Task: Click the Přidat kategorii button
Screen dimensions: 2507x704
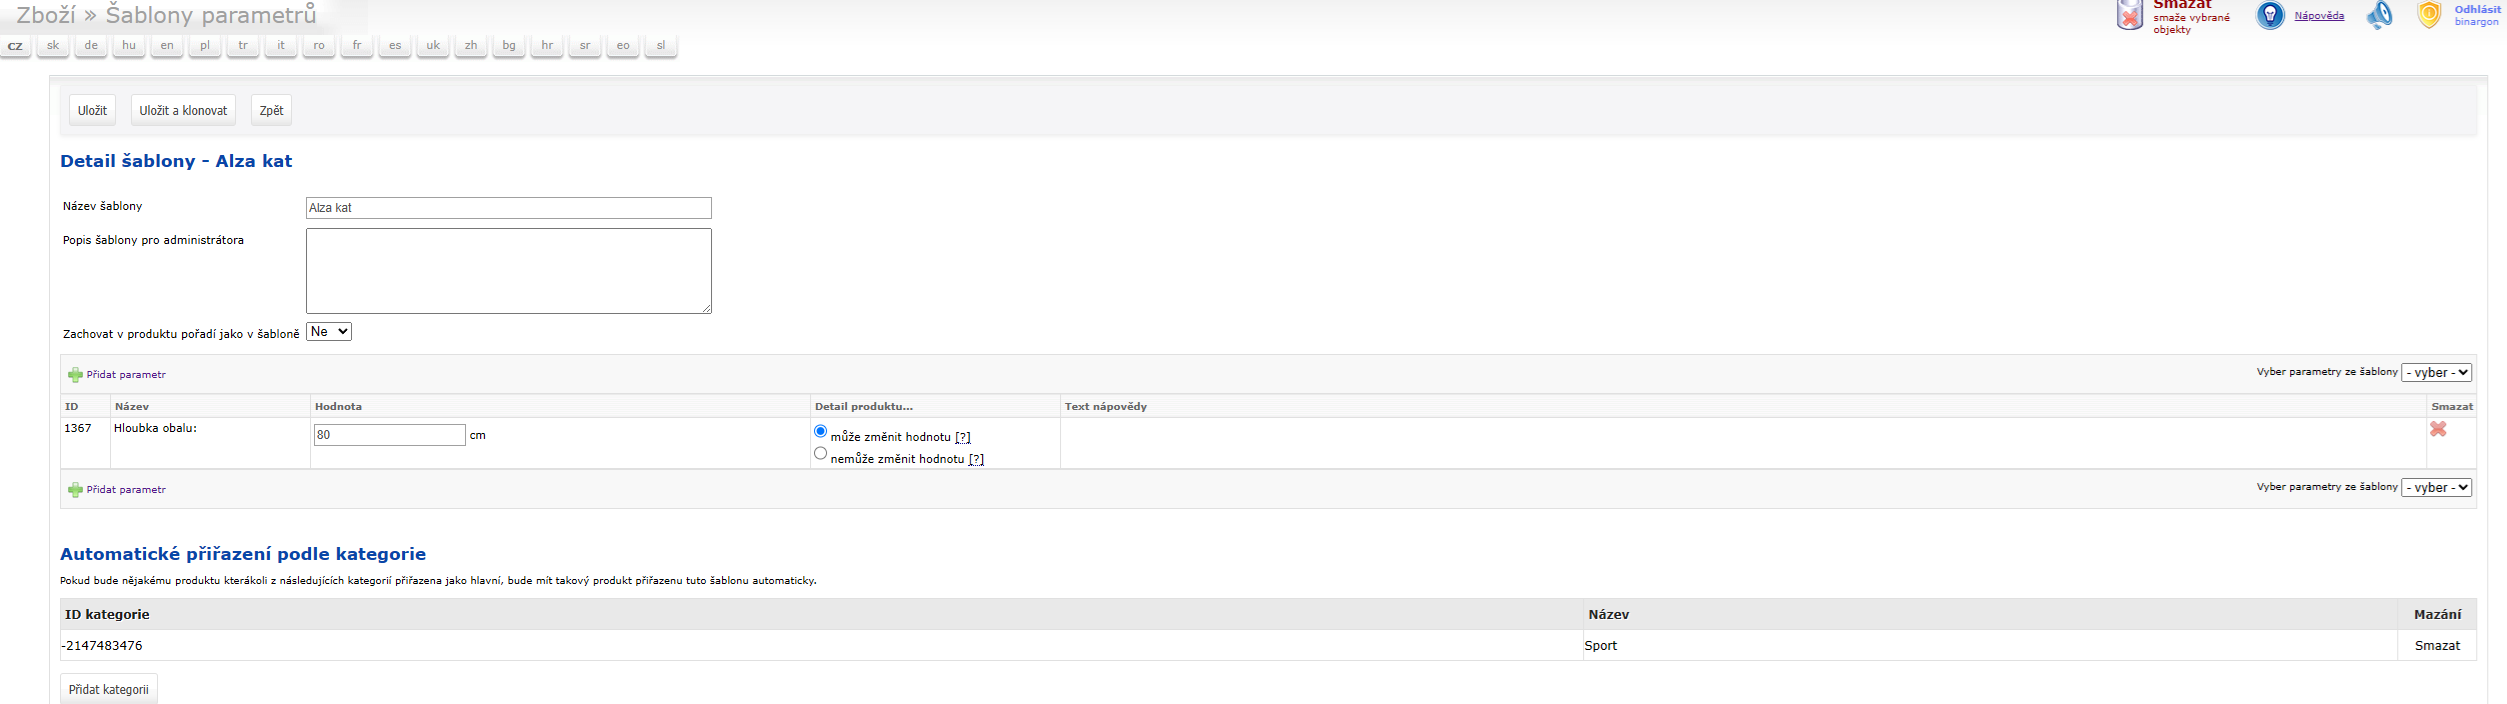Action: 109,690
